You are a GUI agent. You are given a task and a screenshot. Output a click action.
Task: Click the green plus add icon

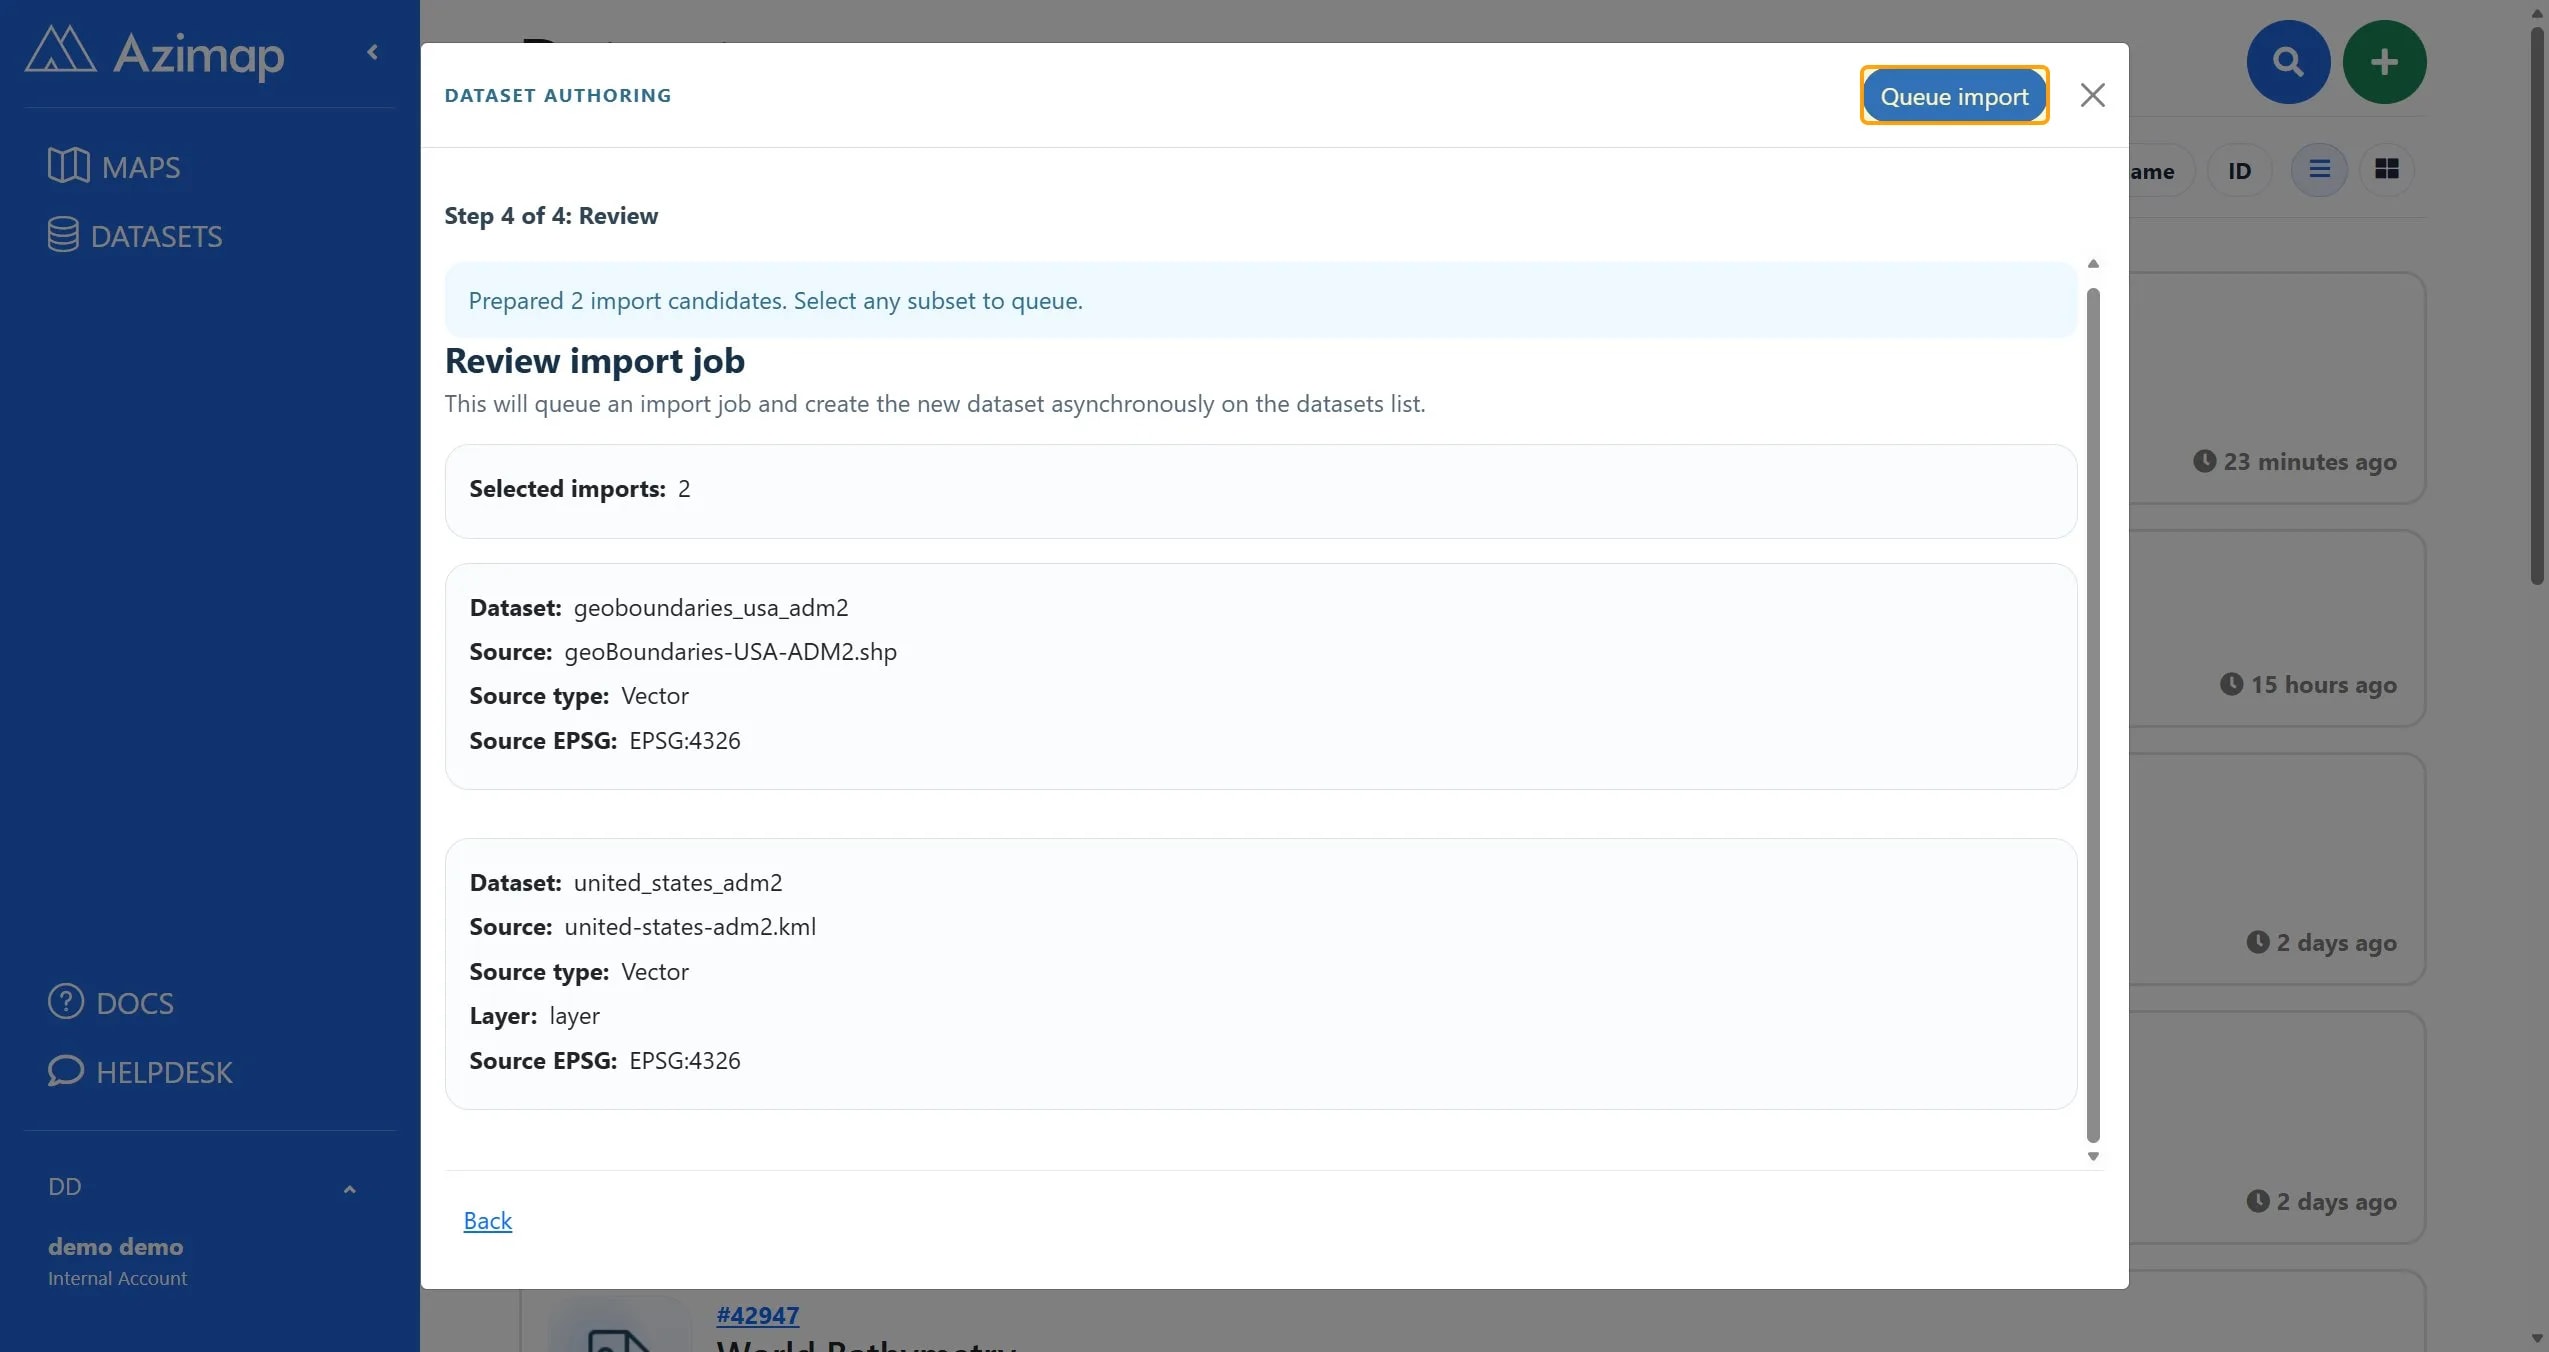(2384, 62)
